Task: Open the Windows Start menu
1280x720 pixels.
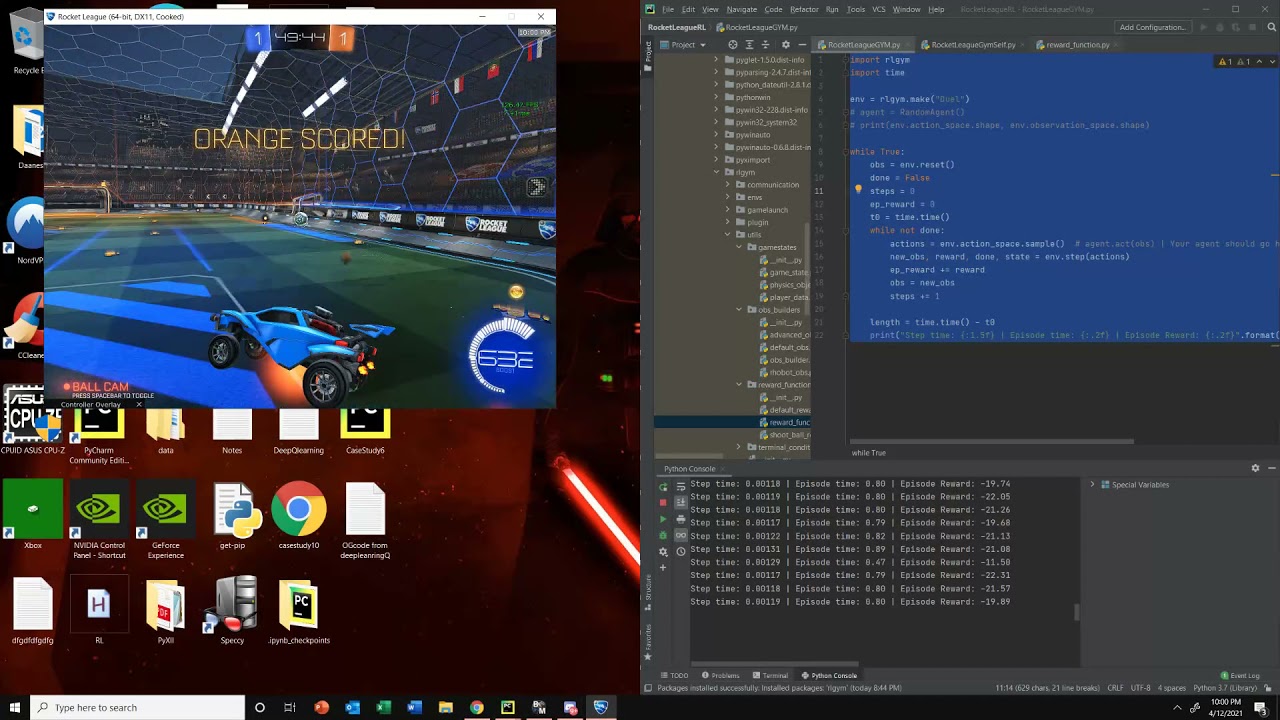Action: tap(15, 707)
